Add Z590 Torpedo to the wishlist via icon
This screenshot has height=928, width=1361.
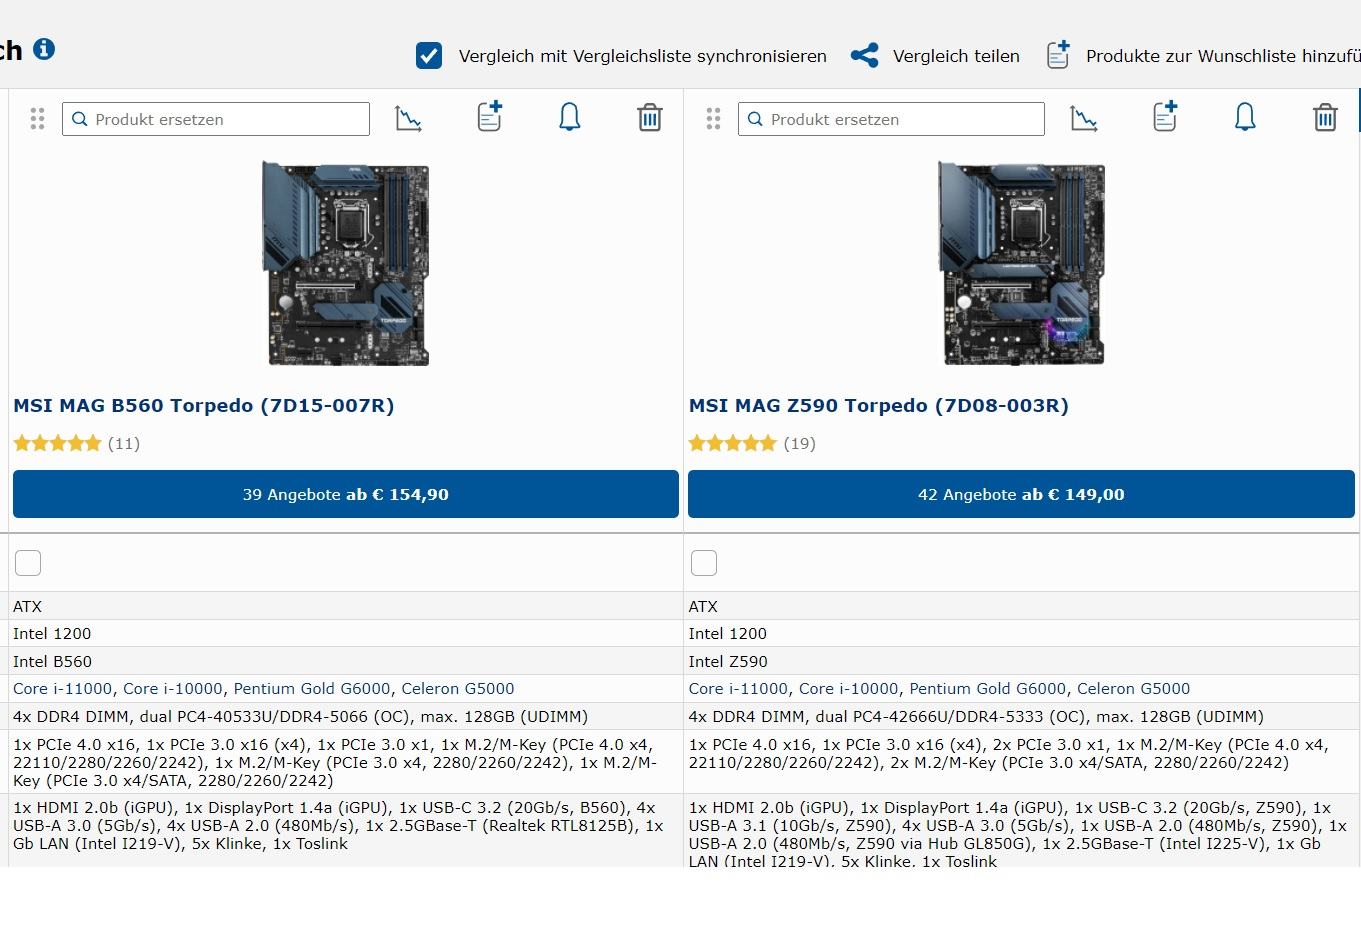point(1165,117)
